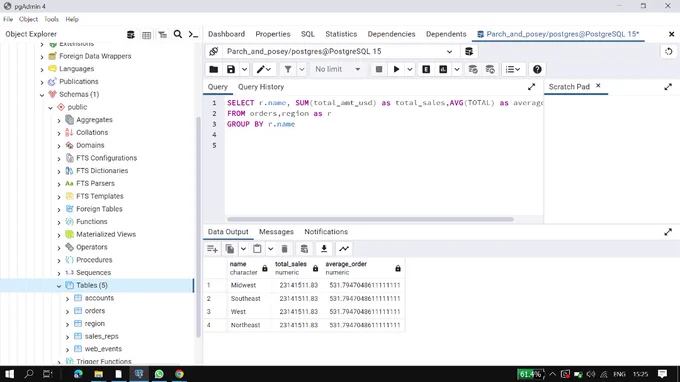Click the horizontal scrollbar of query editor
Viewport: 680px width, 382px height.
click(370, 219)
